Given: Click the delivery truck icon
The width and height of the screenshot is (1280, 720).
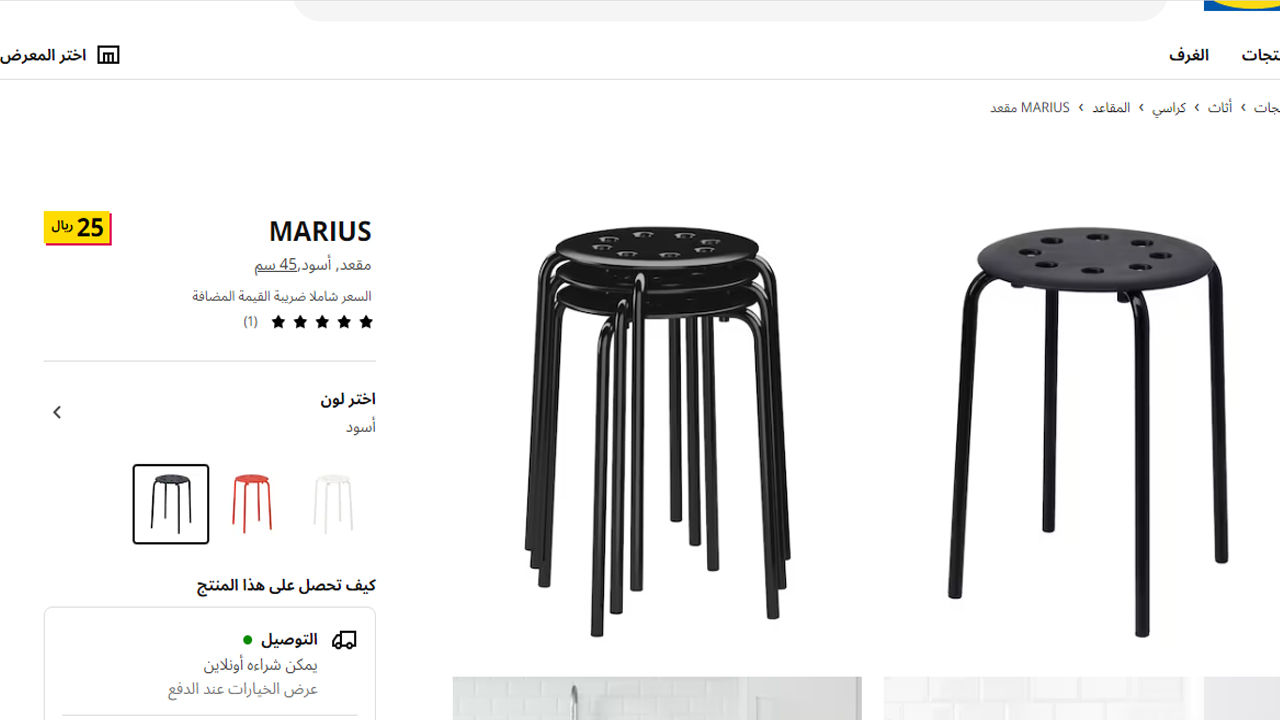Looking at the screenshot, I should [344, 640].
